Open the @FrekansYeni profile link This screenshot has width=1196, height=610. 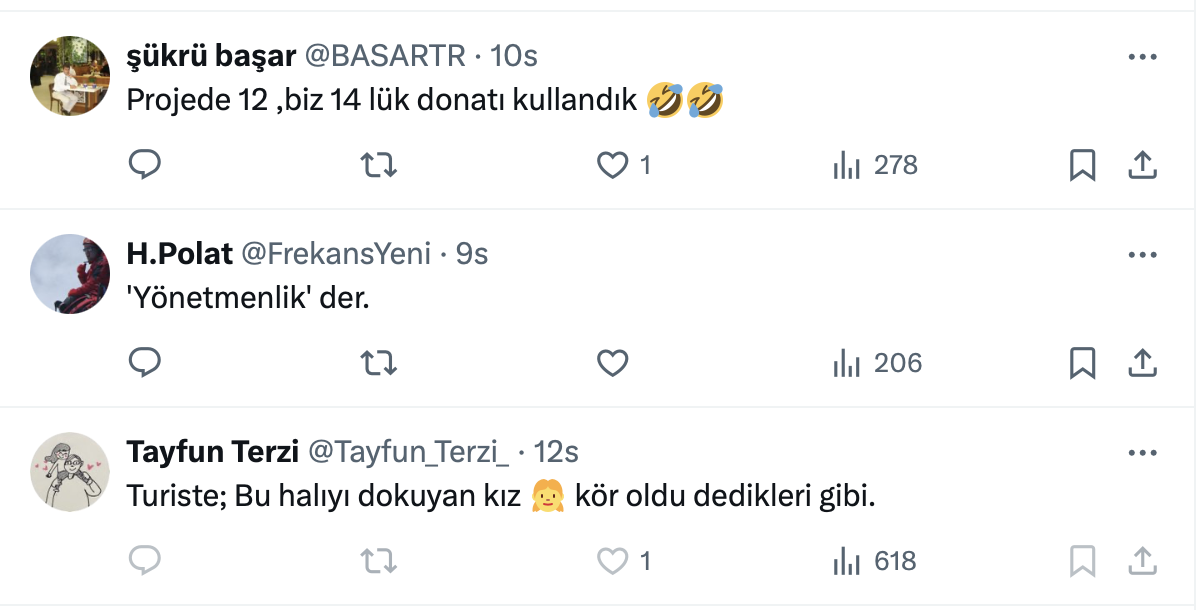336,255
